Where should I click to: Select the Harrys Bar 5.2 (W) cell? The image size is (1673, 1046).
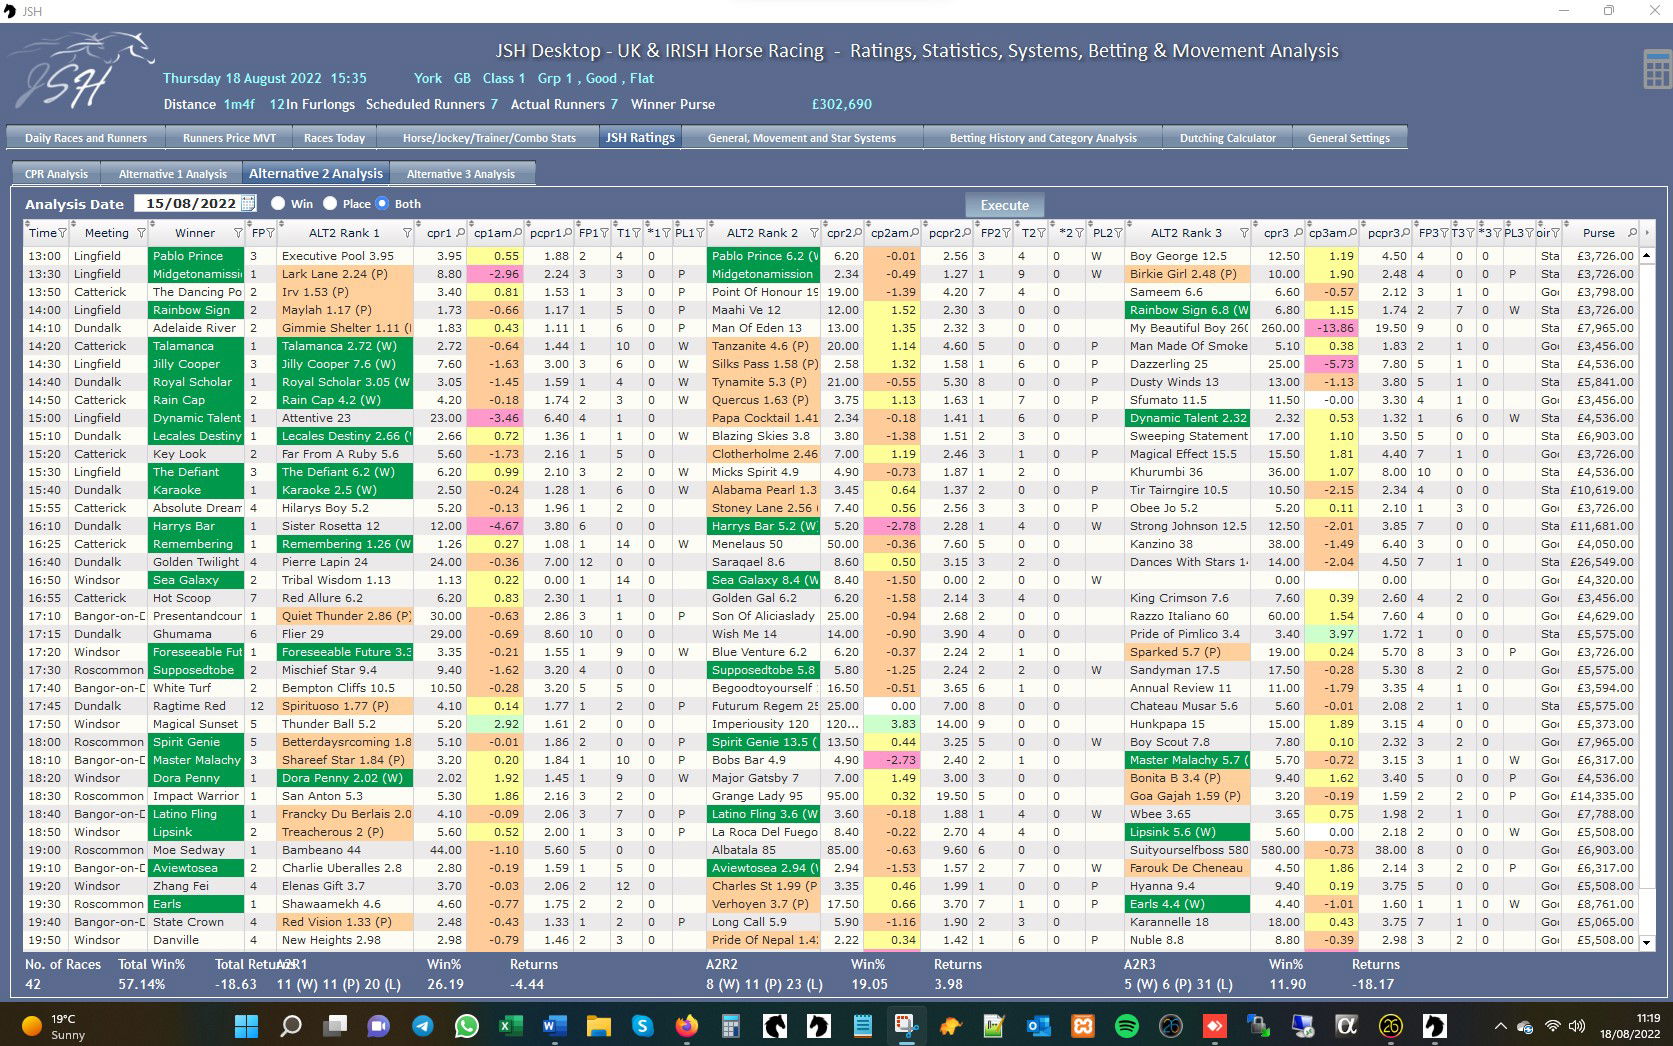tap(764, 526)
